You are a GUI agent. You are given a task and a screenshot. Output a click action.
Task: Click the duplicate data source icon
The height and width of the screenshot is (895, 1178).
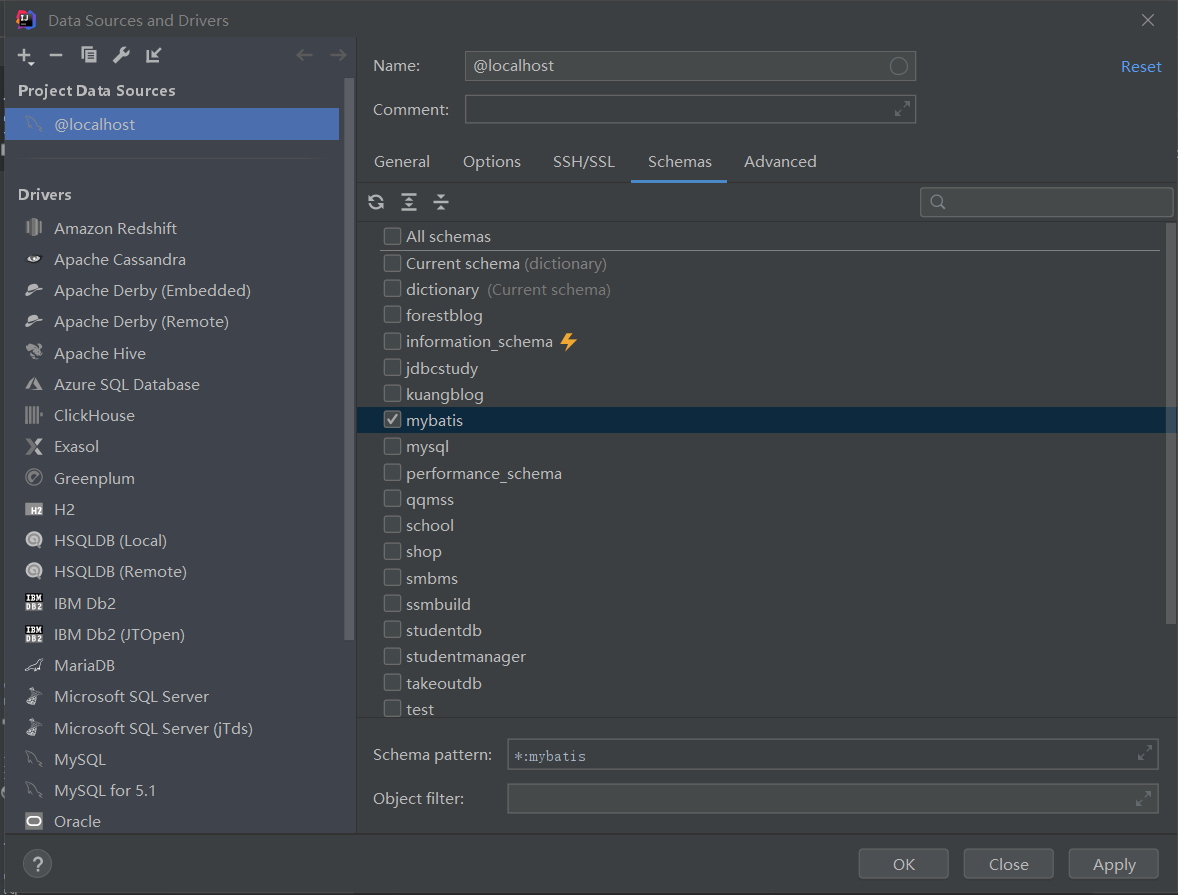pyautogui.click(x=89, y=55)
